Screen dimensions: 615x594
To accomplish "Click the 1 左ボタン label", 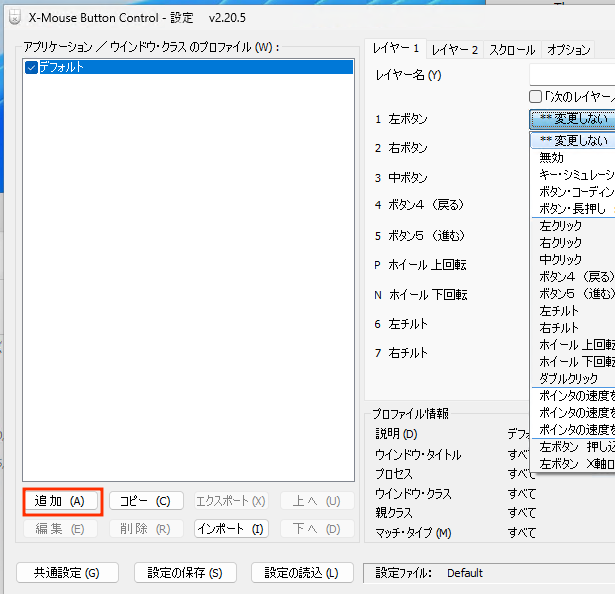I will pos(401,119).
